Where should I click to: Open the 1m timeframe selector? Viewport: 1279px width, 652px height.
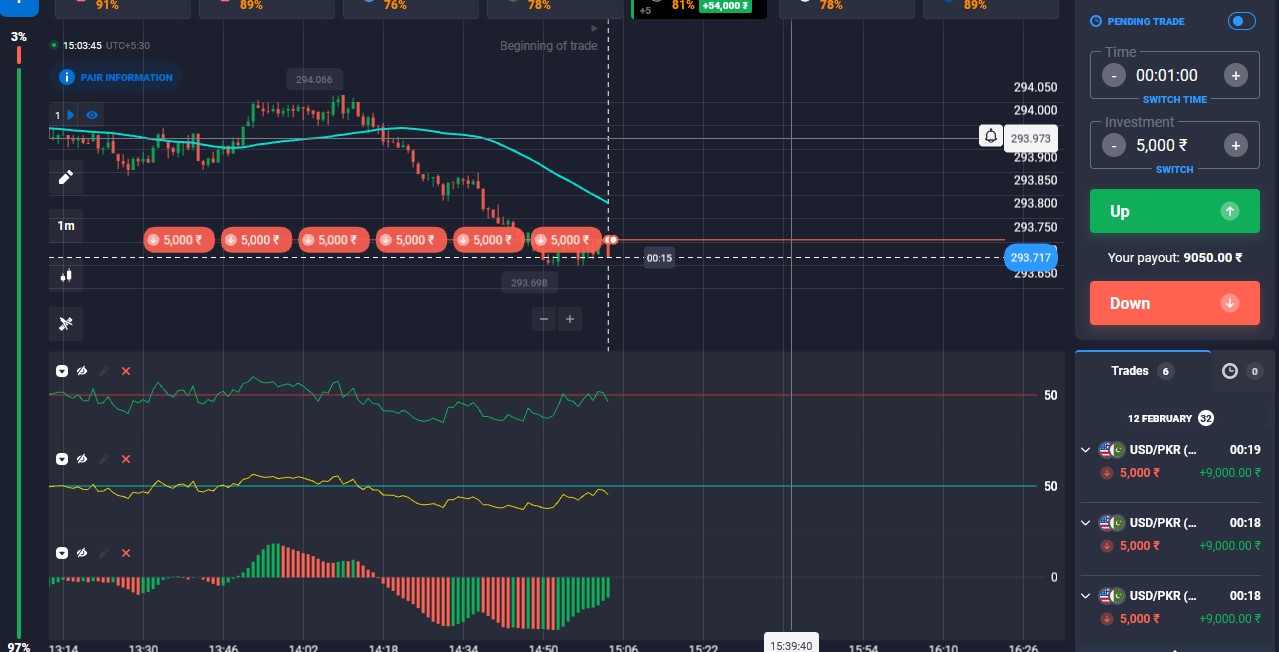tap(66, 226)
